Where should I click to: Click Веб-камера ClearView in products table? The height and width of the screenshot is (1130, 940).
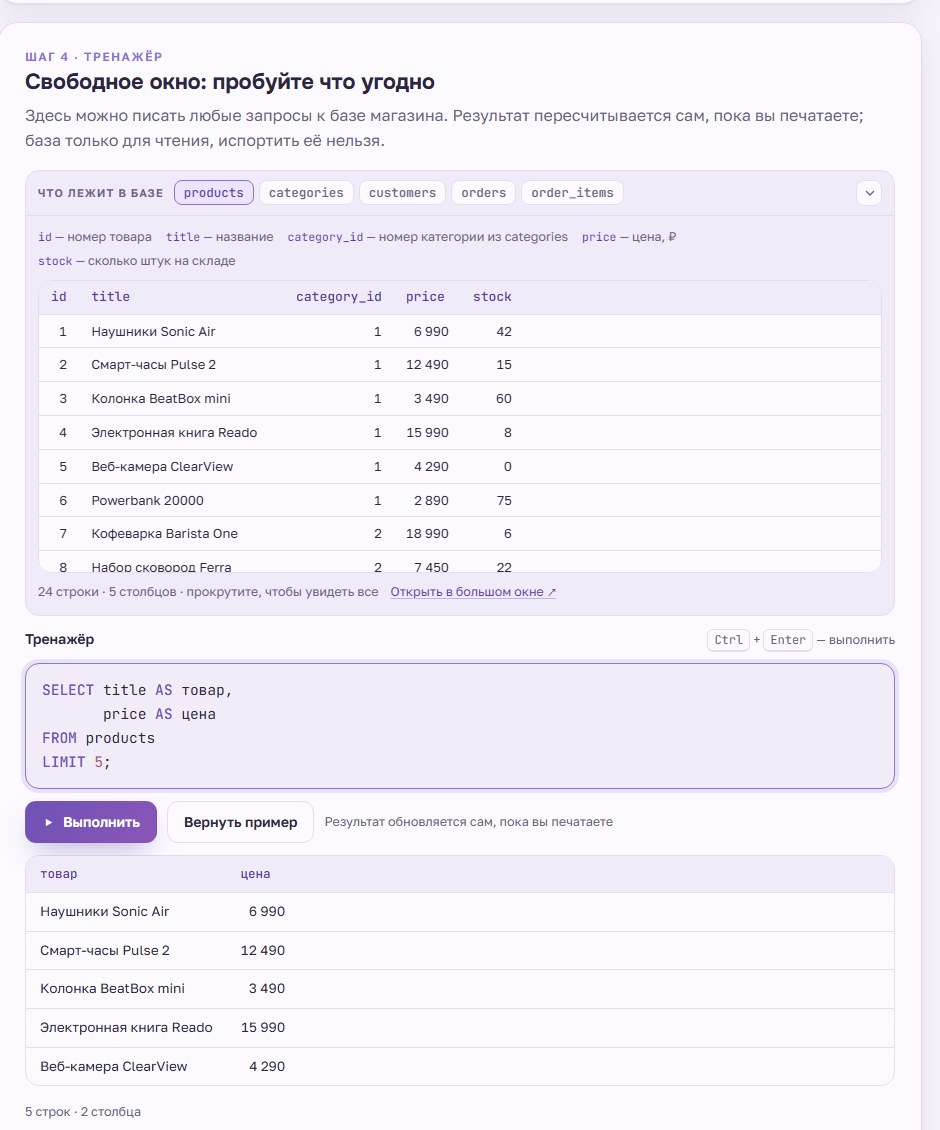coord(162,466)
